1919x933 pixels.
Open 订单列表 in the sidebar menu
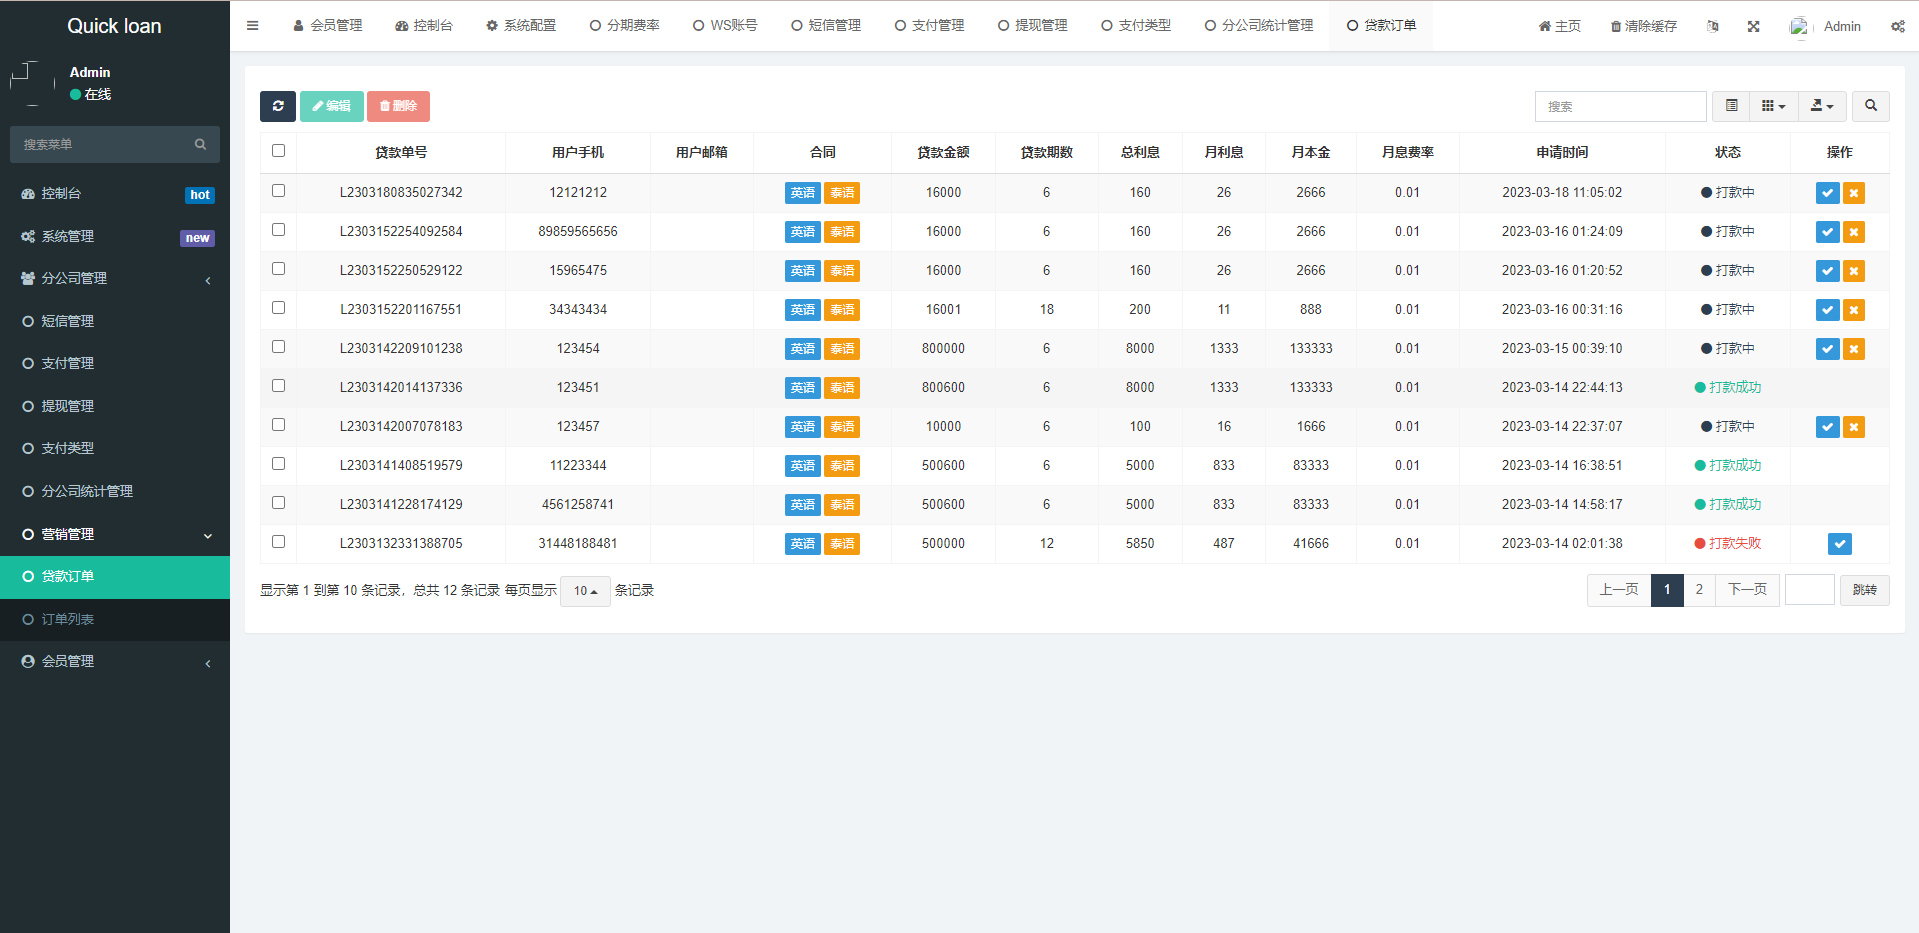point(68,620)
